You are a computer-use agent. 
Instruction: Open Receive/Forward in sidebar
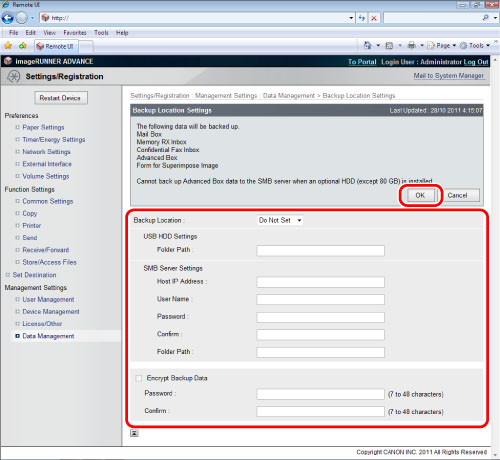(46, 250)
